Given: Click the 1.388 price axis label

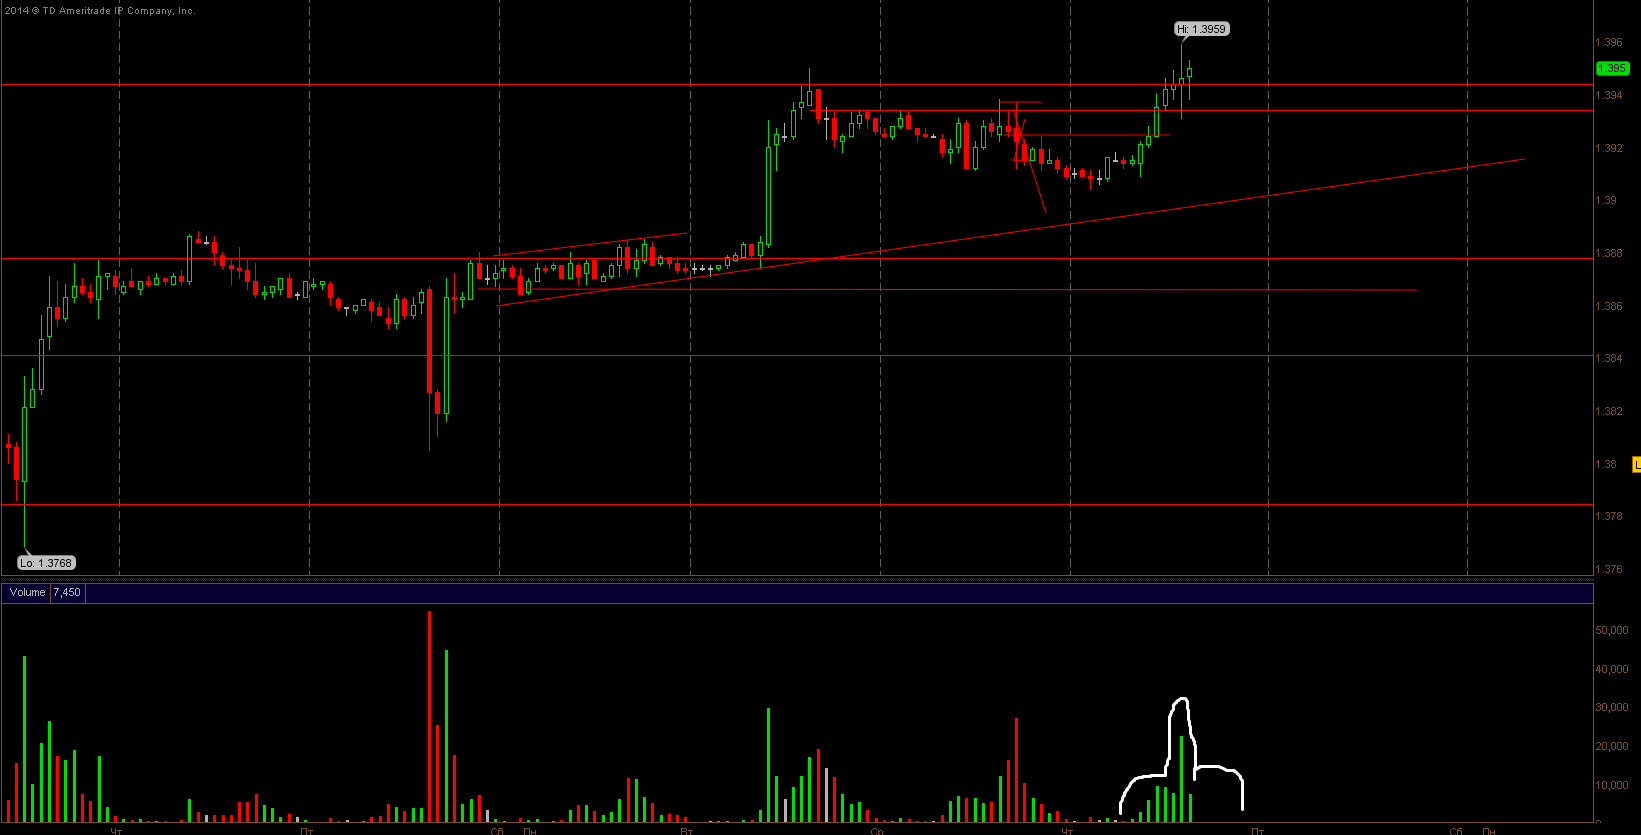Looking at the screenshot, I should tap(1608, 253).
